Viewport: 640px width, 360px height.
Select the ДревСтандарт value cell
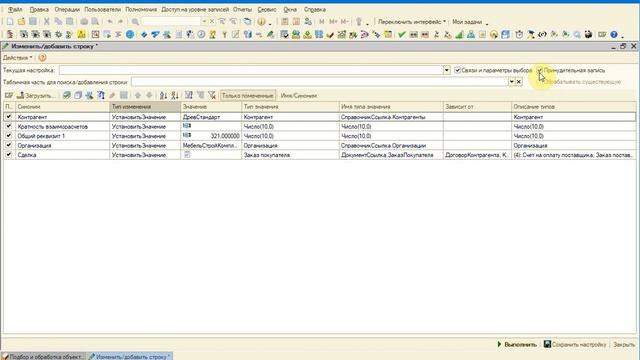211,117
